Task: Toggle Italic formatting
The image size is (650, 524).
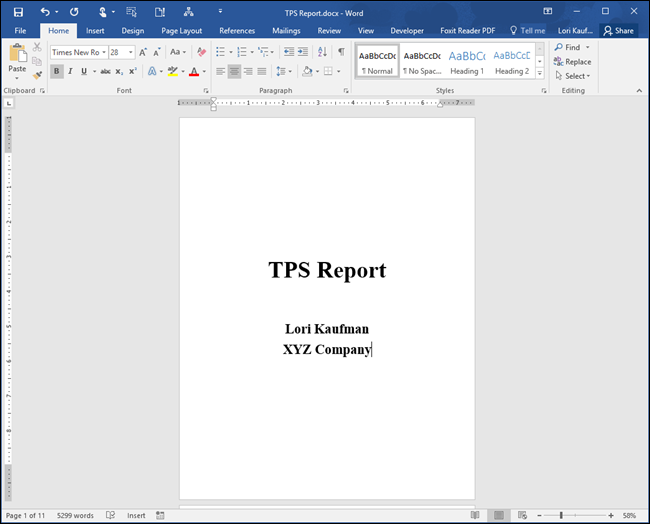Action: click(70, 71)
